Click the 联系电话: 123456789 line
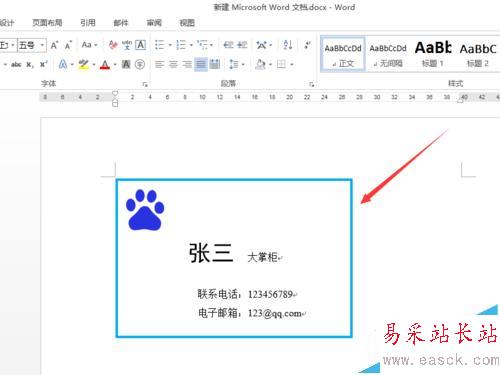Viewport: 500px width, 375px height. coord(245,294)
